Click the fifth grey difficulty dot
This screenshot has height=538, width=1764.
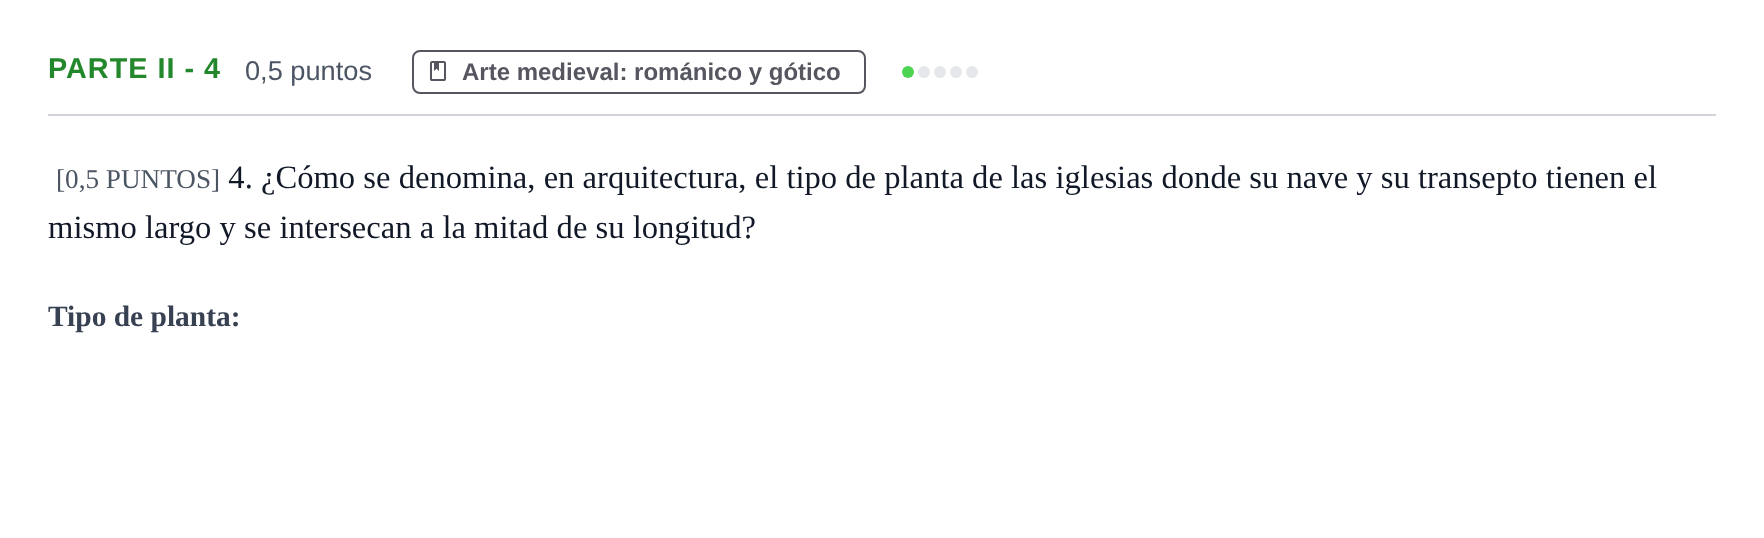(972, 72)
